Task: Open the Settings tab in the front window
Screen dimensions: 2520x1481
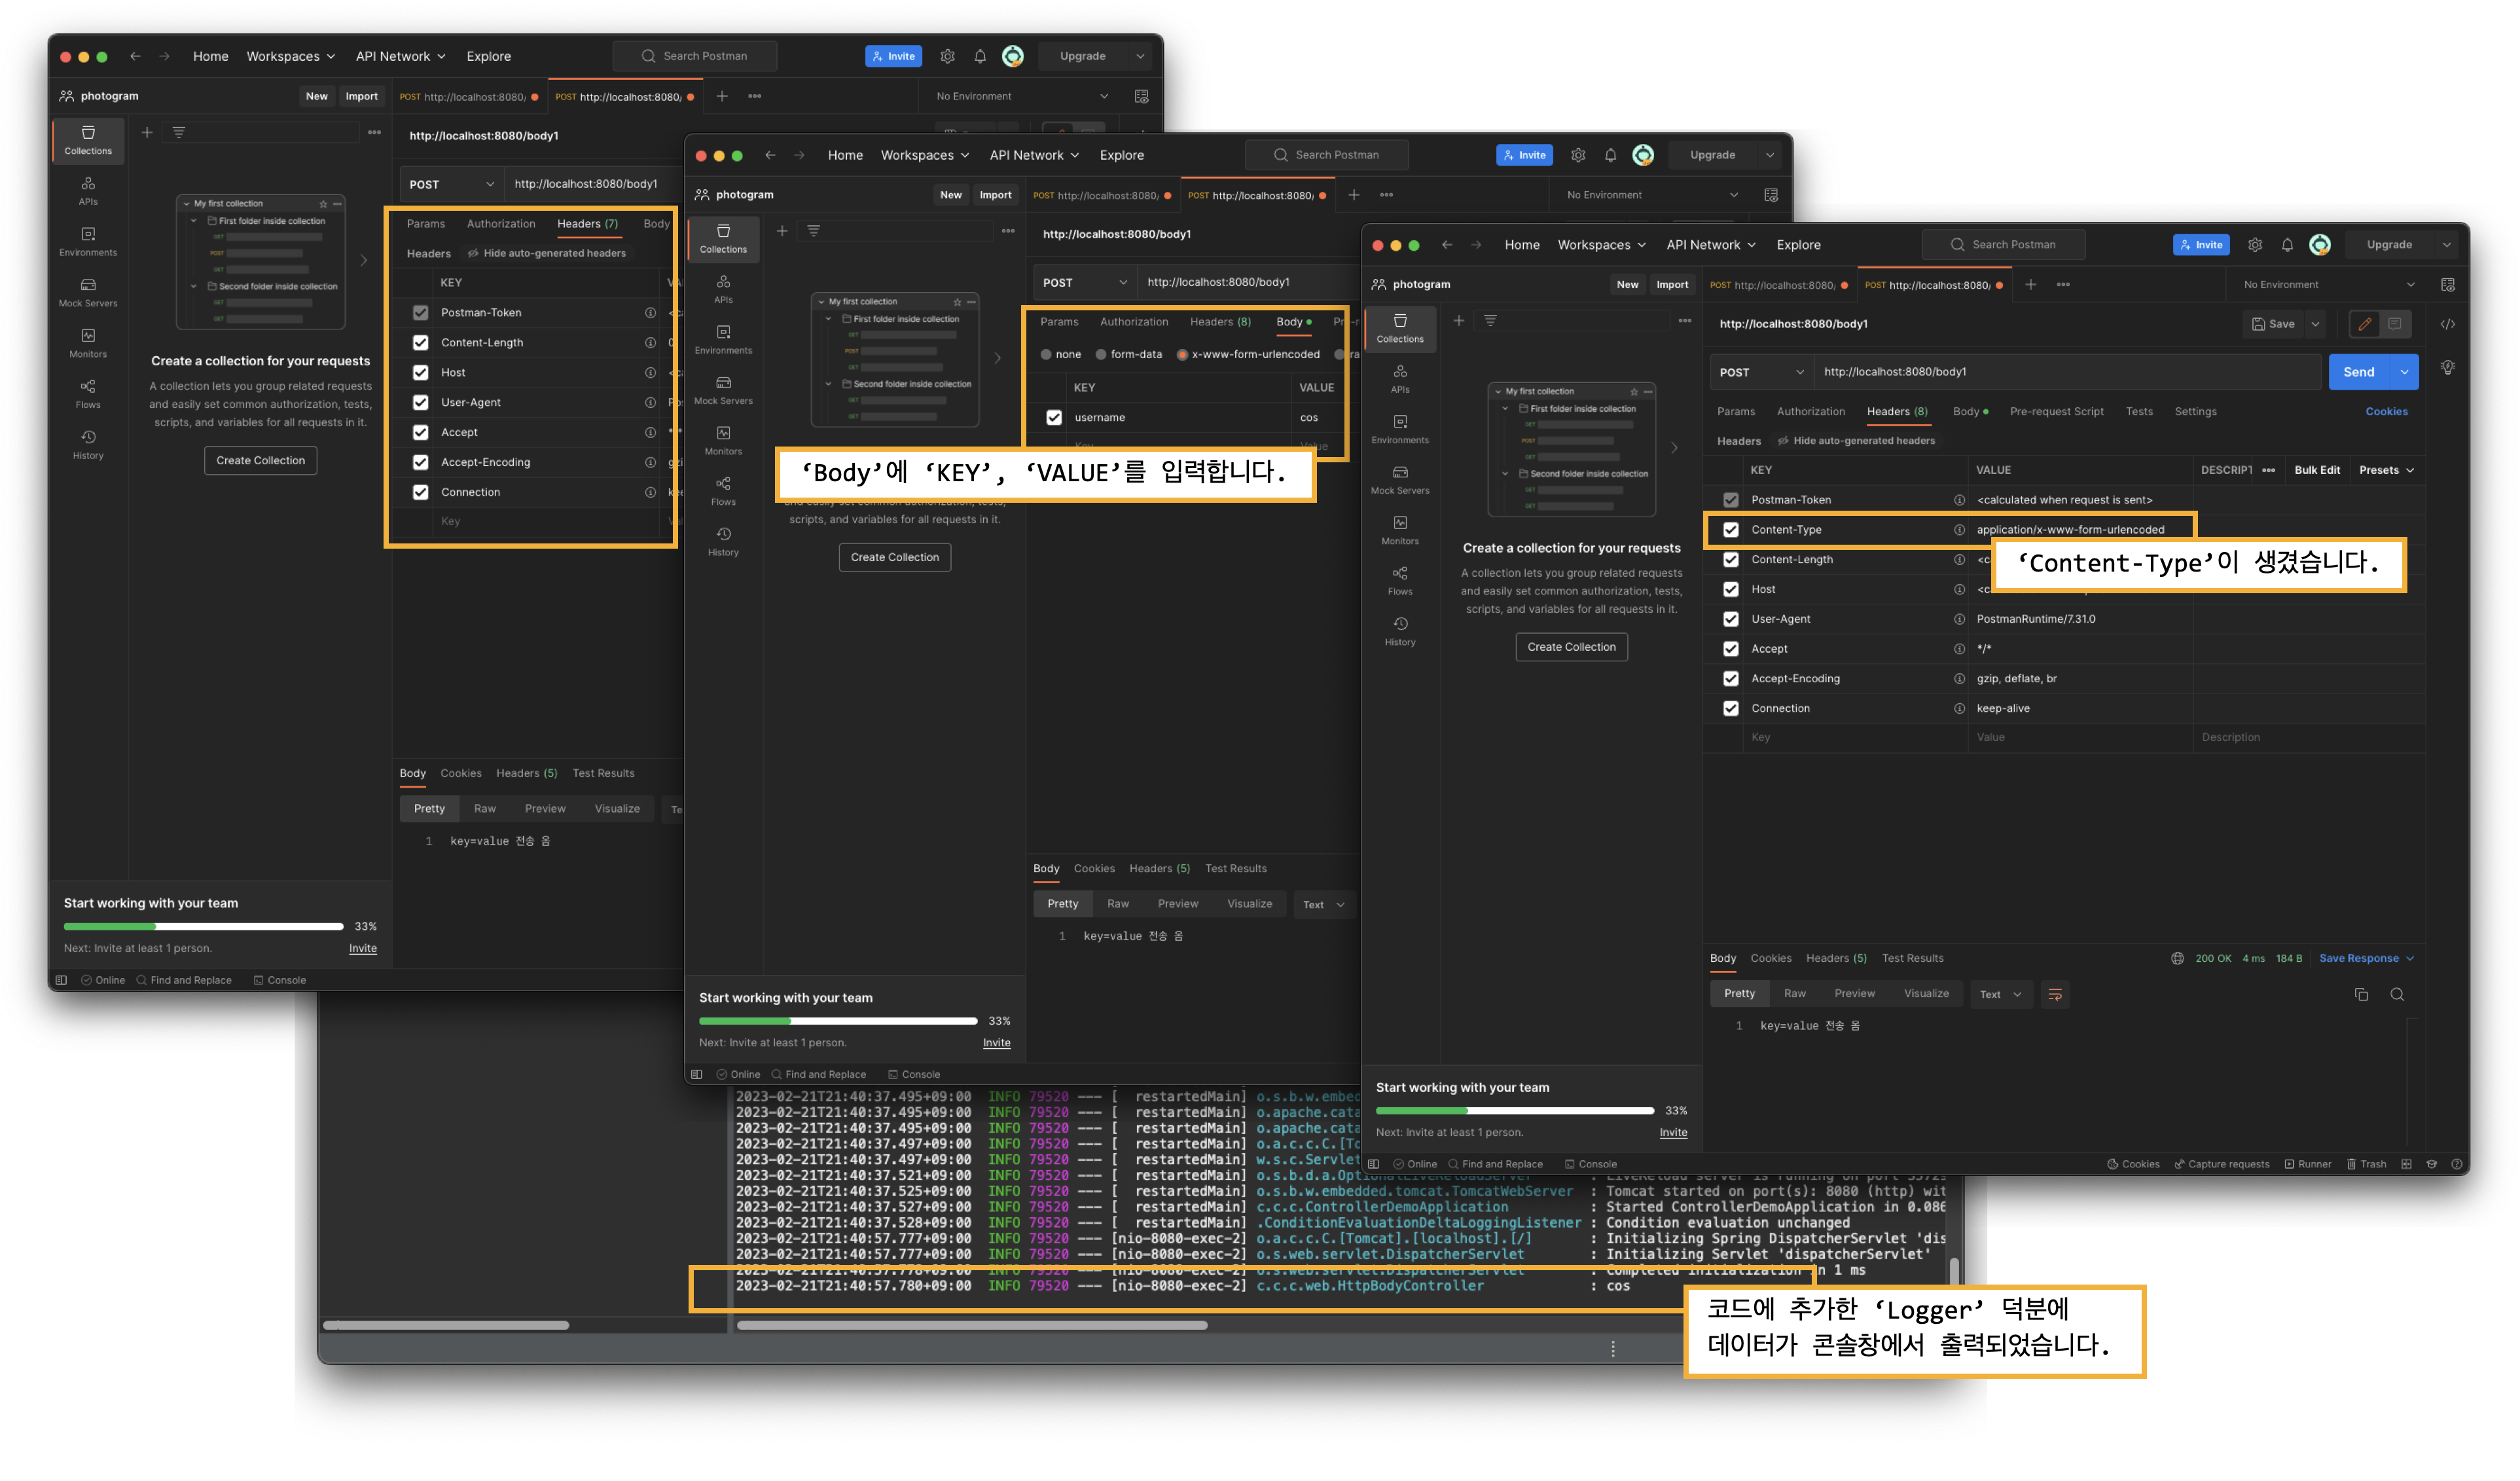Action: [2195, 412]
